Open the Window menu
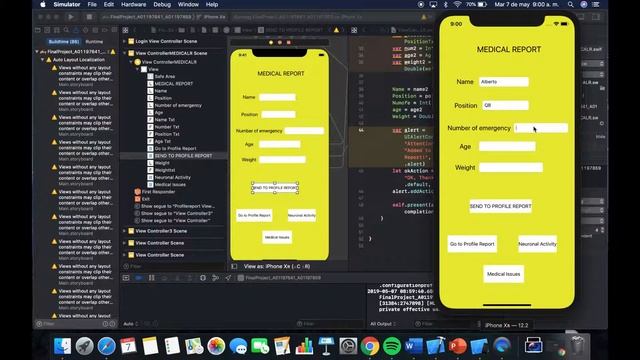 (x=188, y=4)
